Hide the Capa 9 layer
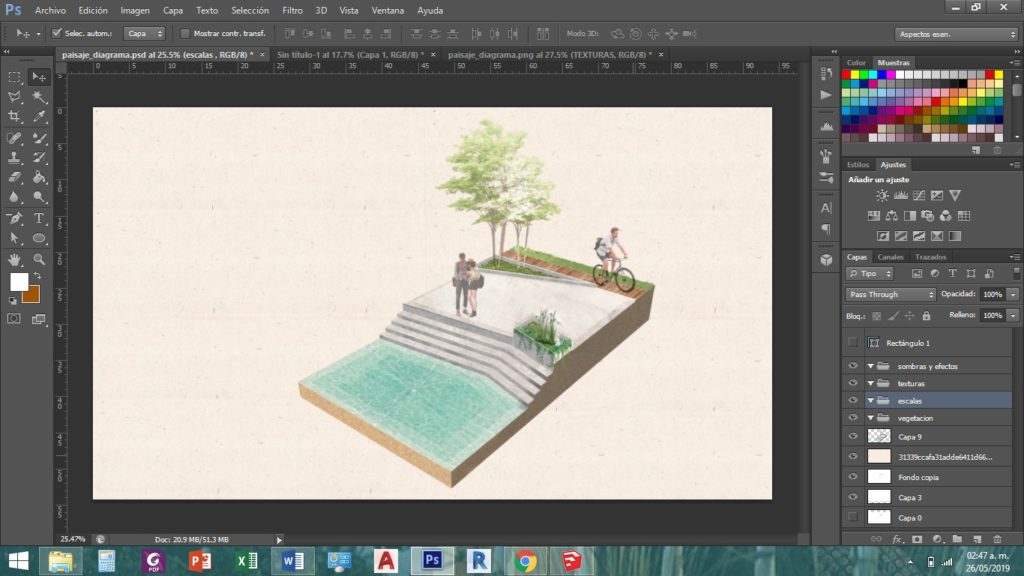1024x576 pixels. point(853,436)
